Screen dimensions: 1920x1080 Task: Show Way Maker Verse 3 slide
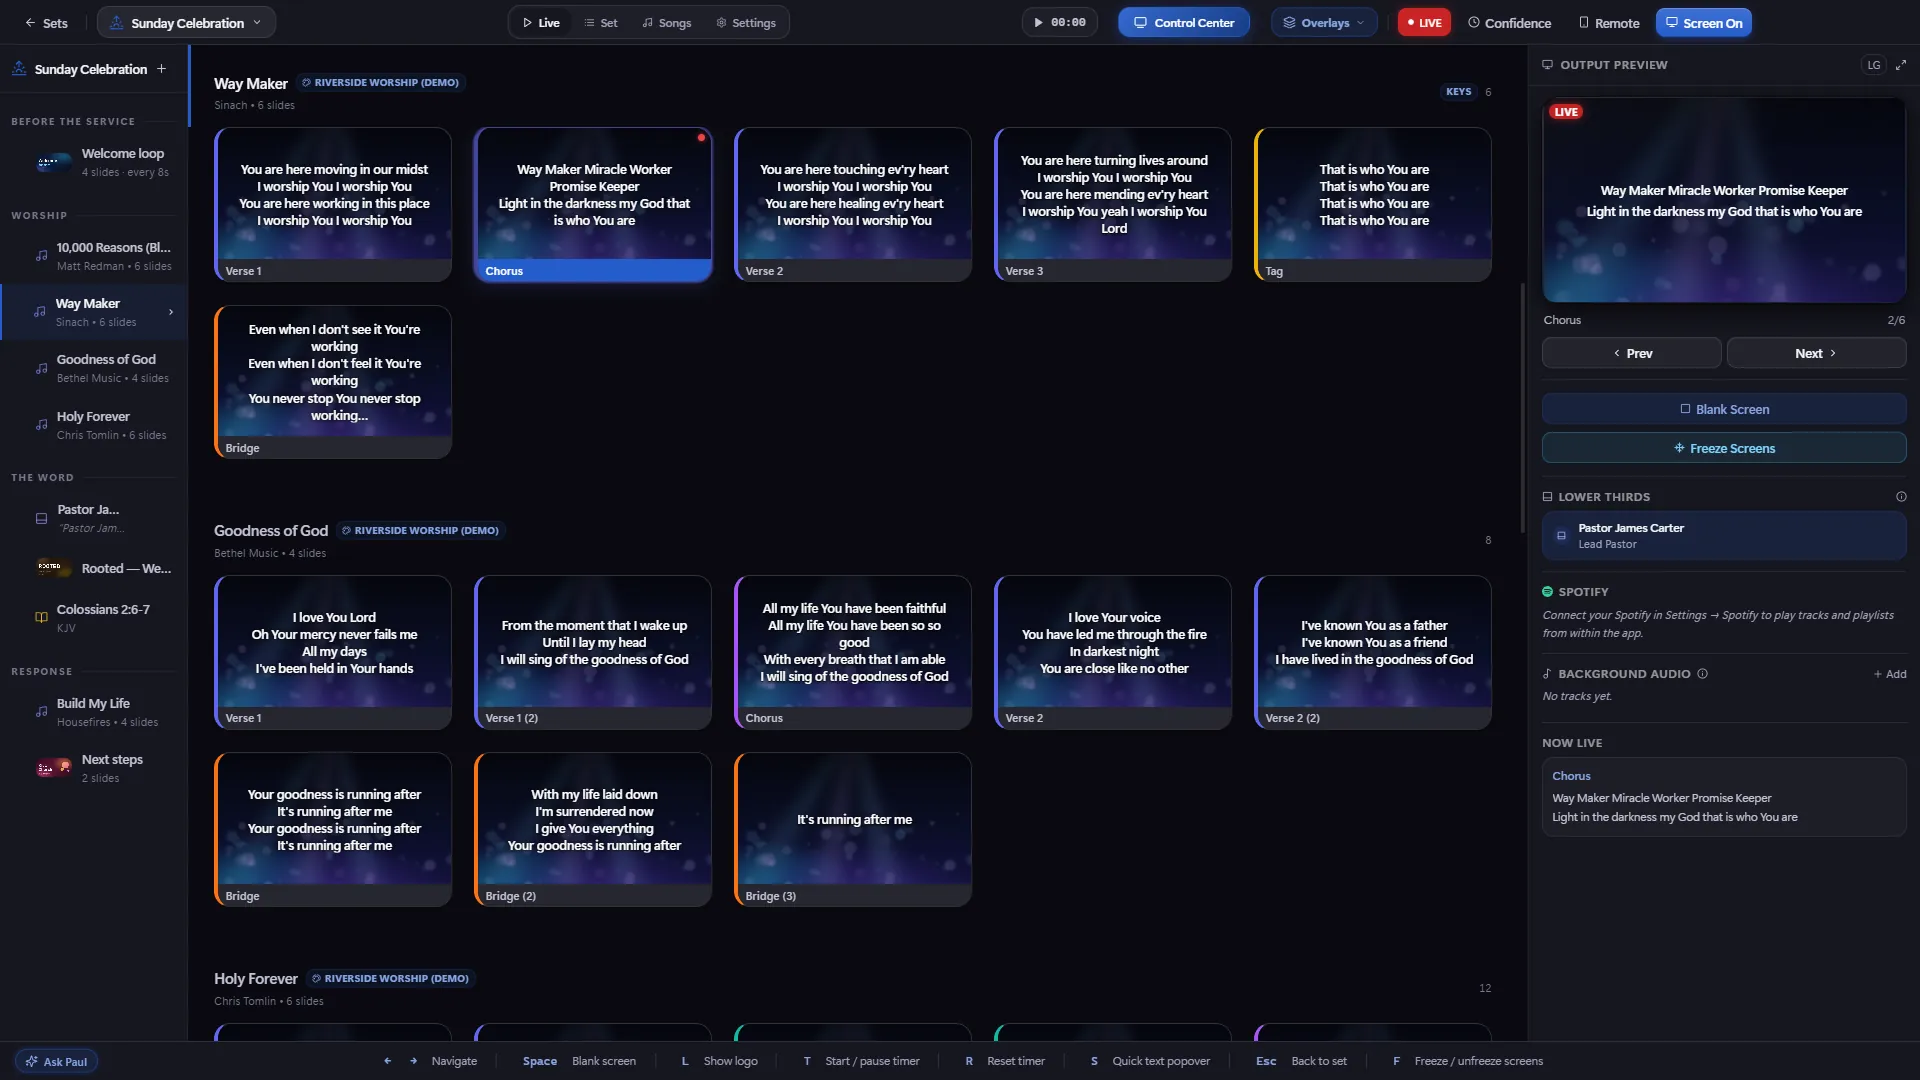1113,204
